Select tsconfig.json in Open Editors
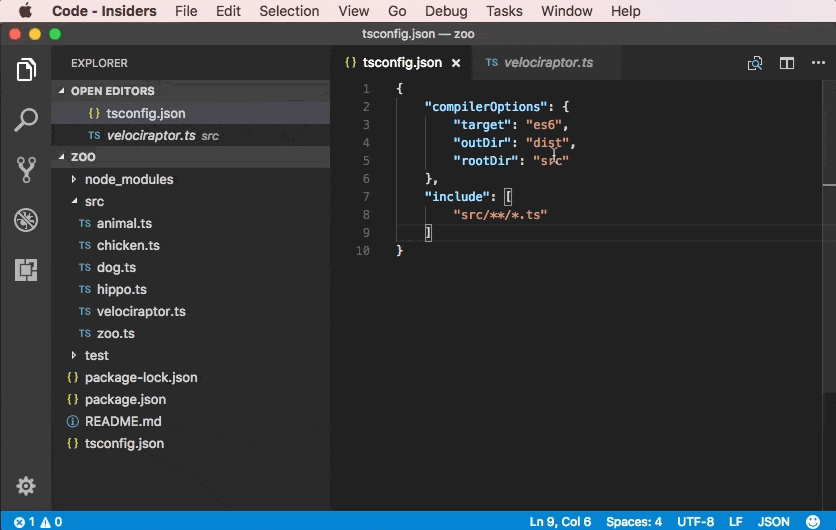 (x=190, y=113)
